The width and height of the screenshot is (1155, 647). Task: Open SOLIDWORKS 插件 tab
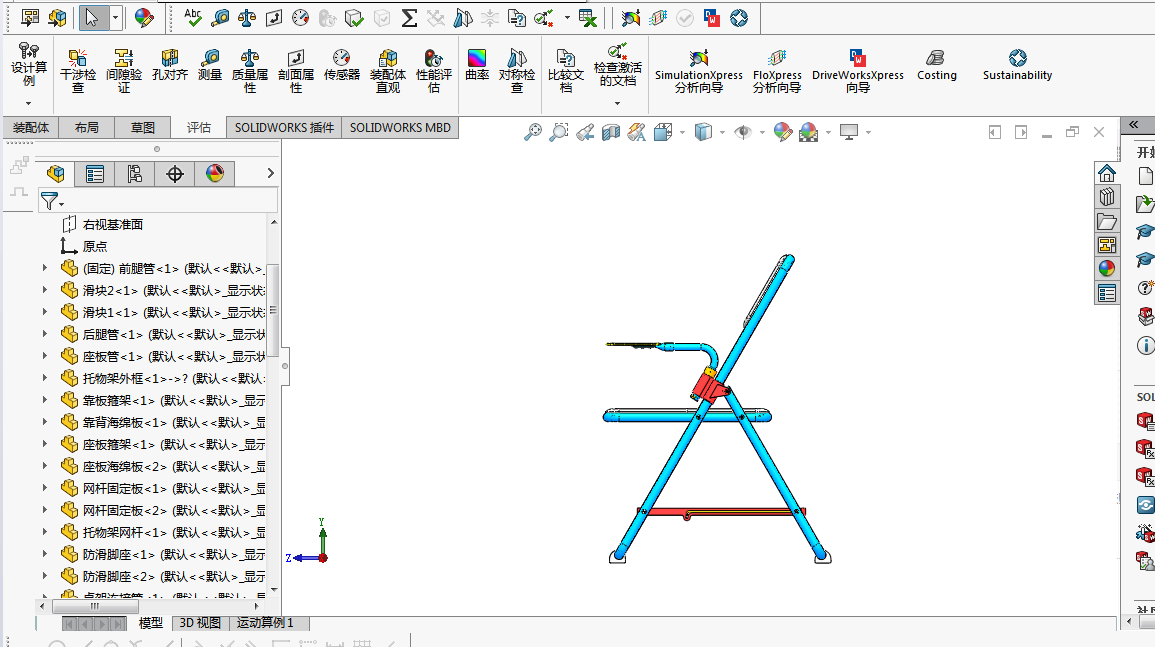coord(284,127)
